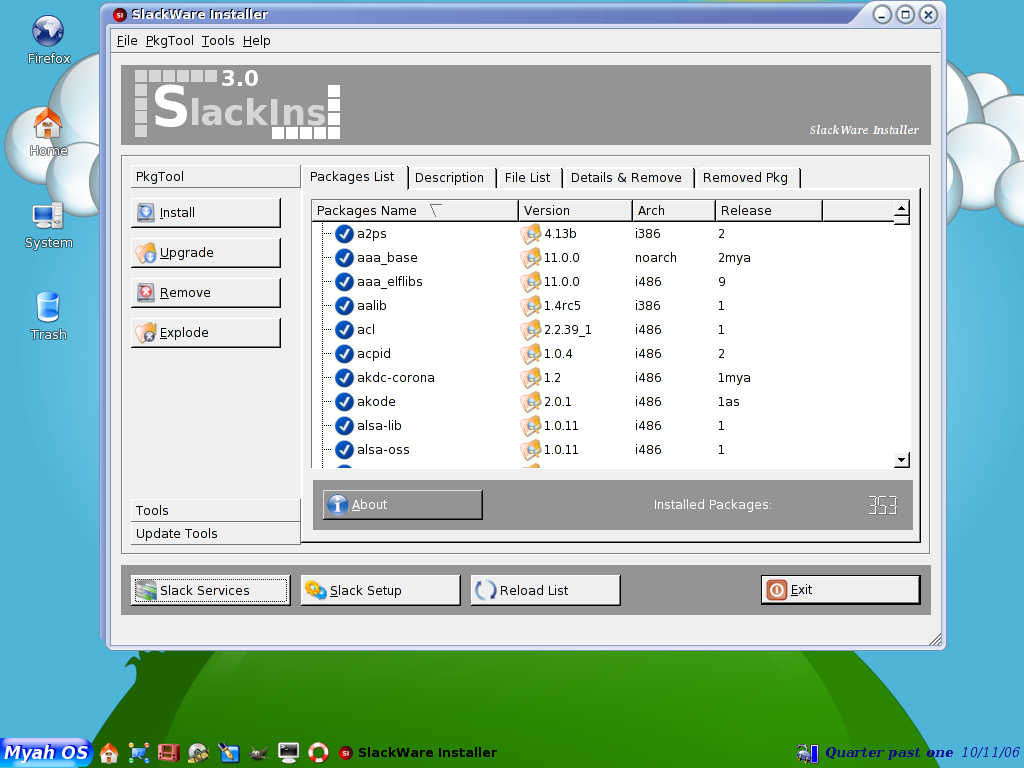Click the check icon beside akdc-corona

pyautogui.click(x=344, y=378)
